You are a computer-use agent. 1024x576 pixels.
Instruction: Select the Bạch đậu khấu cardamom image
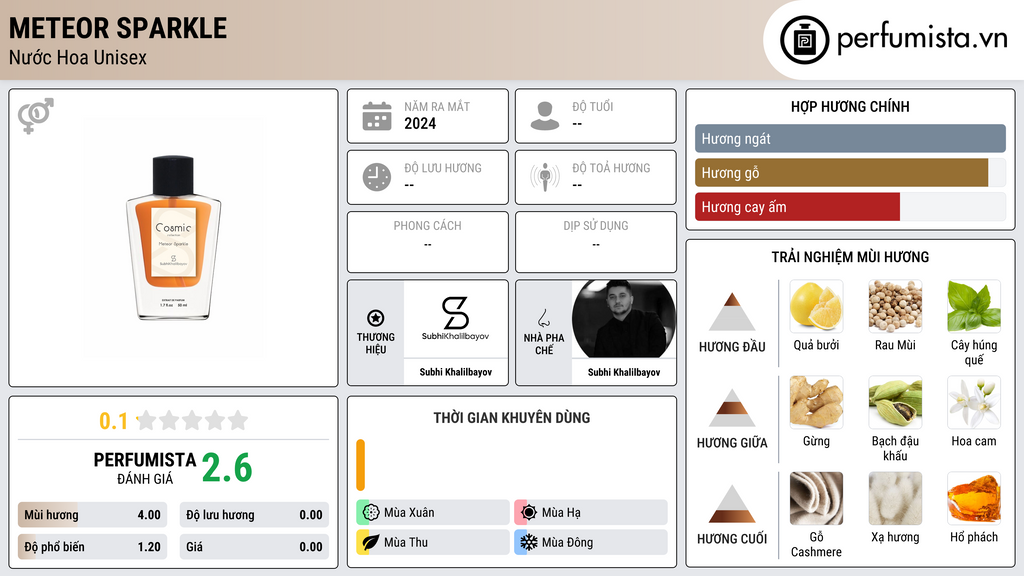895,402
